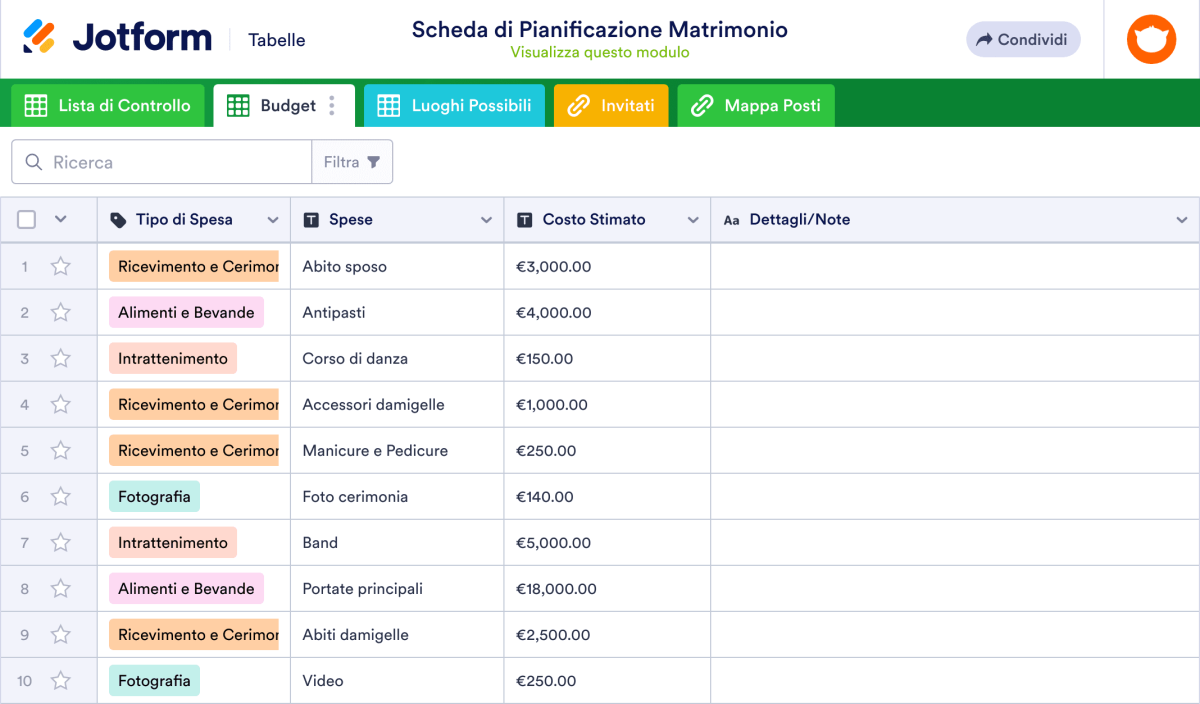Open Tipo di Spesa column menu arrow

click(273, 220)
